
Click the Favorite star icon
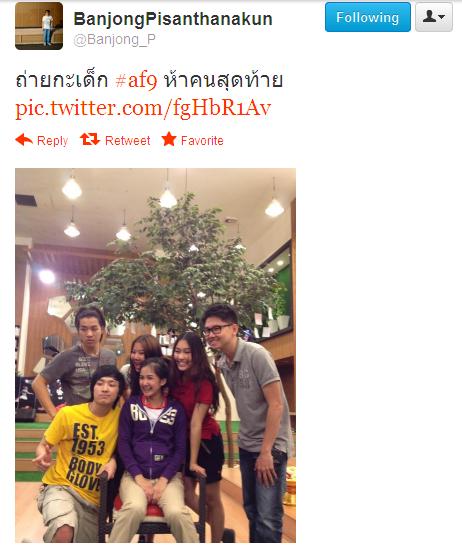(169, 139)
